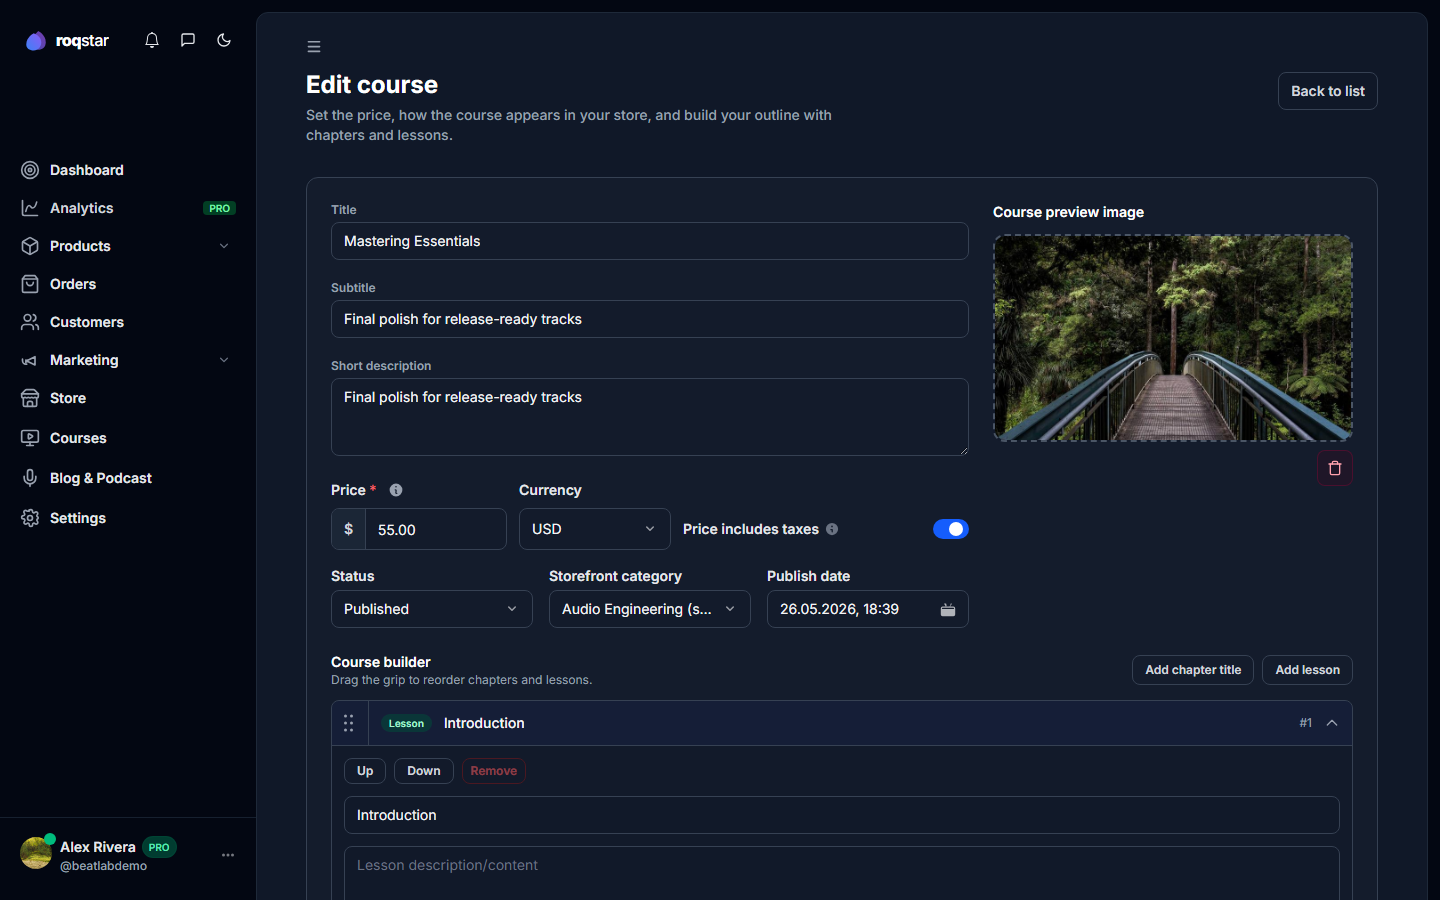Open Analytics menu item
The height and width of the screenshot is (900, 1440).
[128, 208]
